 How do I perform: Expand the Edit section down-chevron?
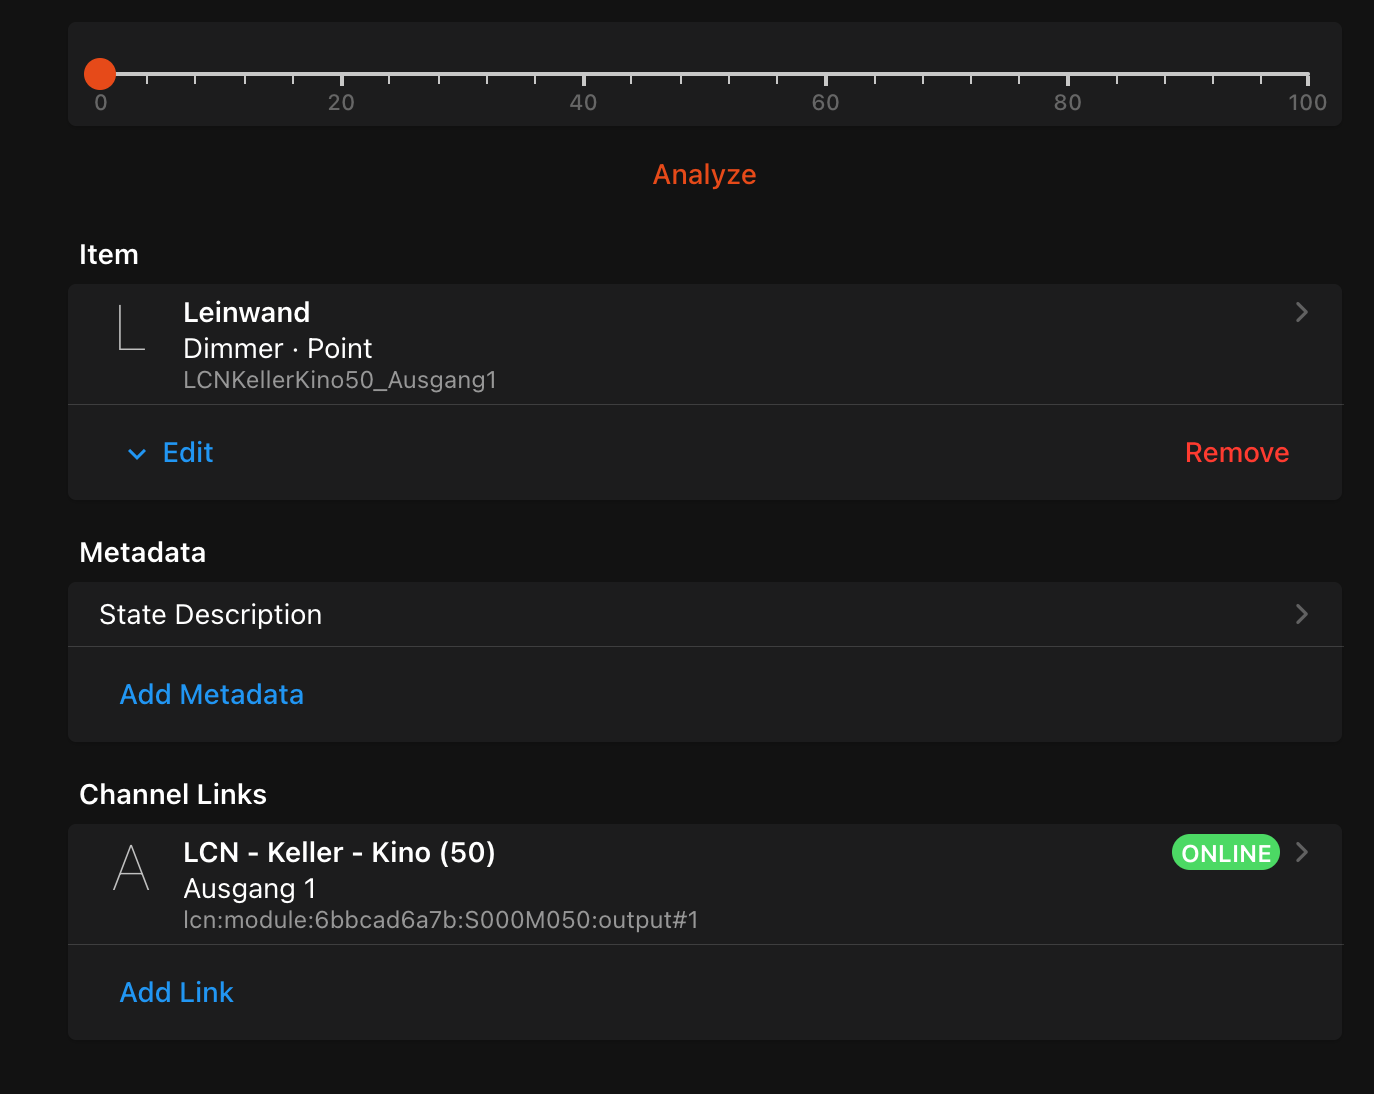tap(137, 454)
